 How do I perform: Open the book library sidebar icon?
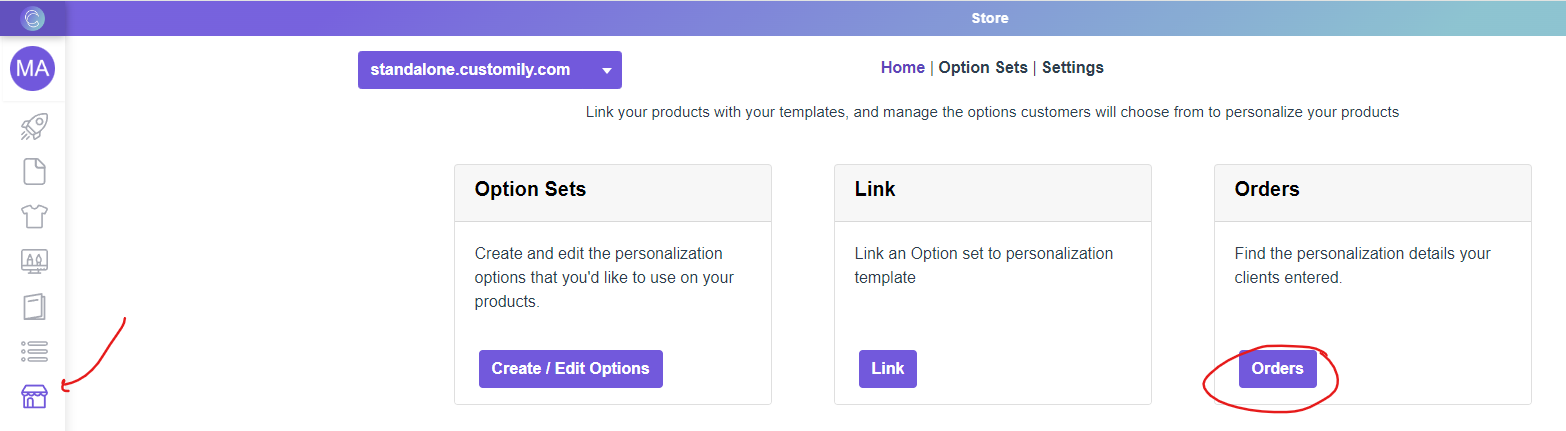click(x=35, y=306)
